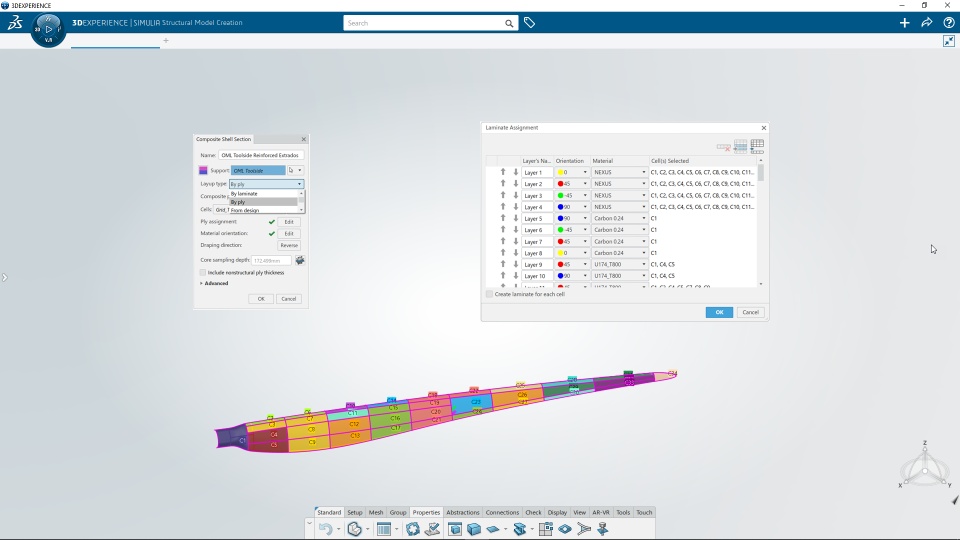Screen dimensions: 960x540
Task: Click the Name field in Composite Shell Section
Action: click(261, 155)
